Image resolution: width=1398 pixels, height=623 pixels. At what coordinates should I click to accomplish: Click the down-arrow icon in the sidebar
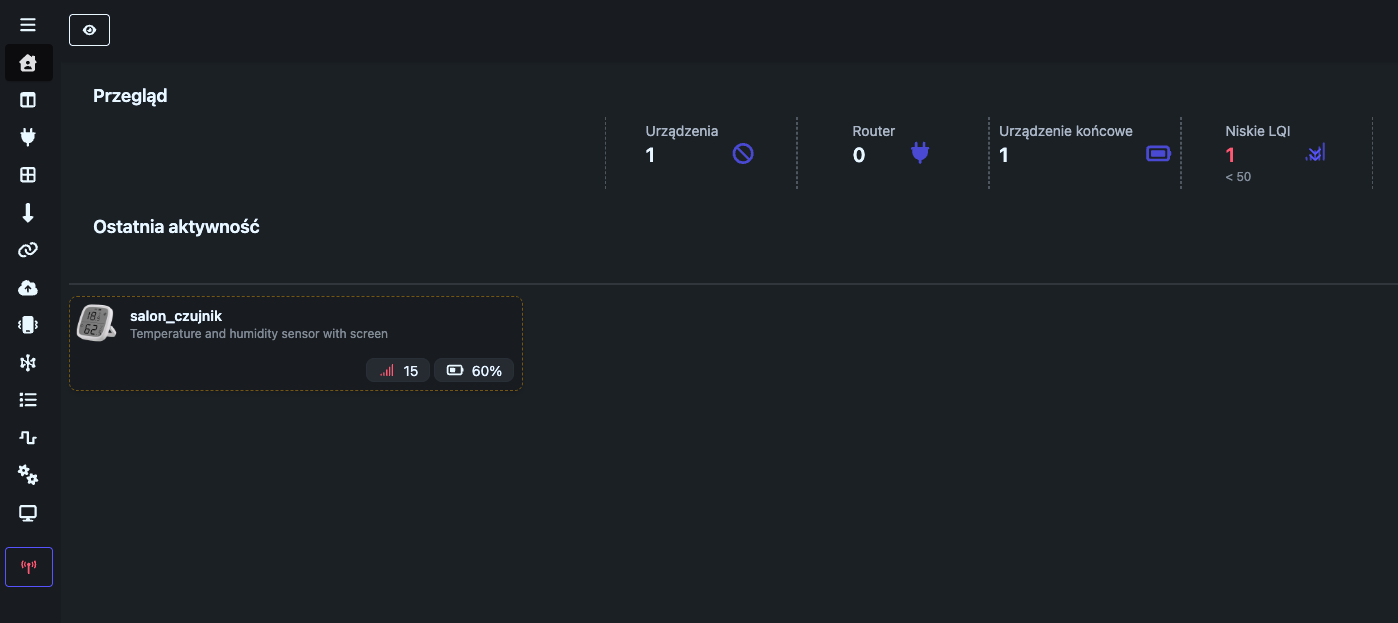28,212
